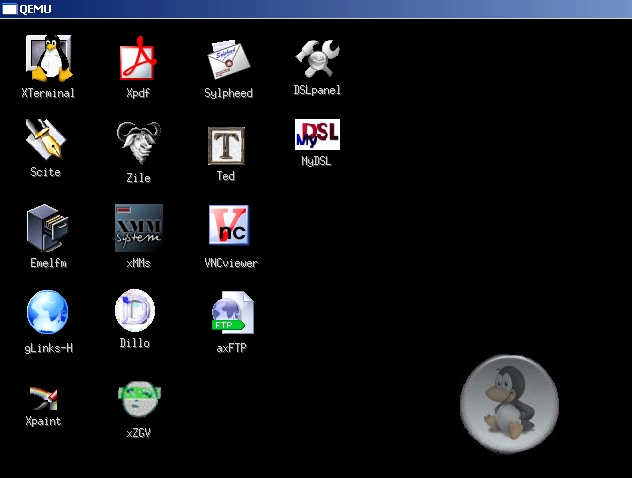Viewport: 632px width, 478px height.
Task: Click the Xpaint label text
Action: (44, 421)
